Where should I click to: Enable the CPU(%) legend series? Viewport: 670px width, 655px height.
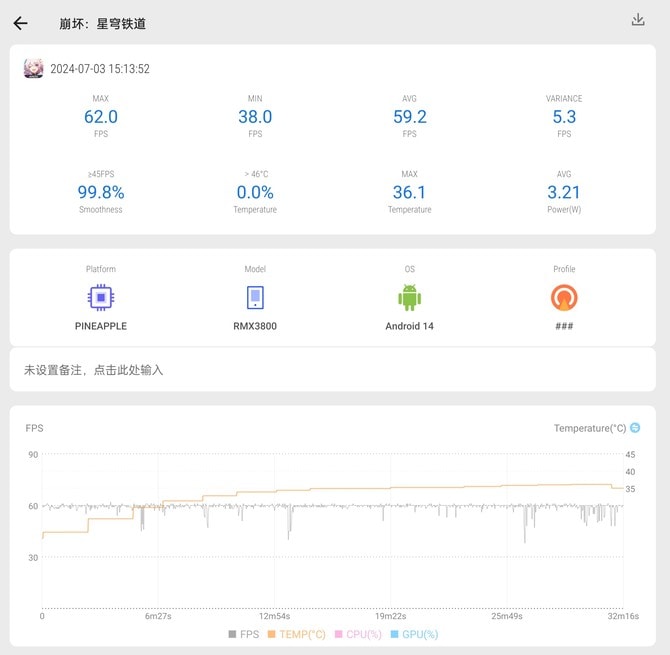(358, 634)
